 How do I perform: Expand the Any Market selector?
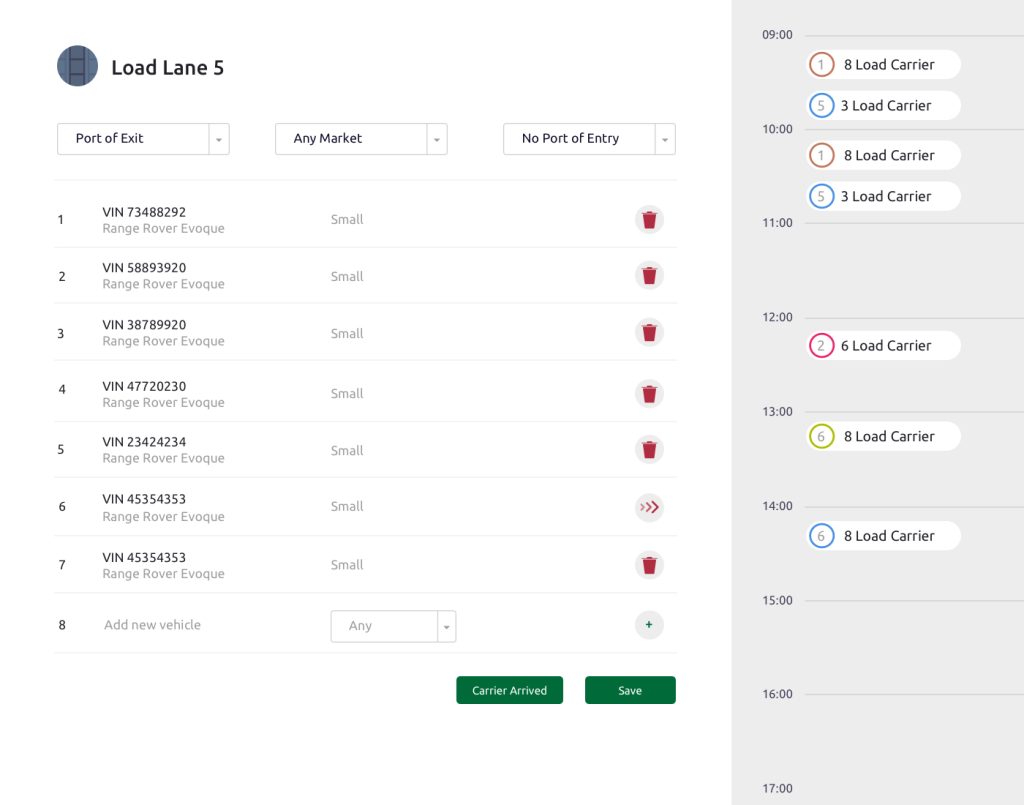click(x=437, y=139)
